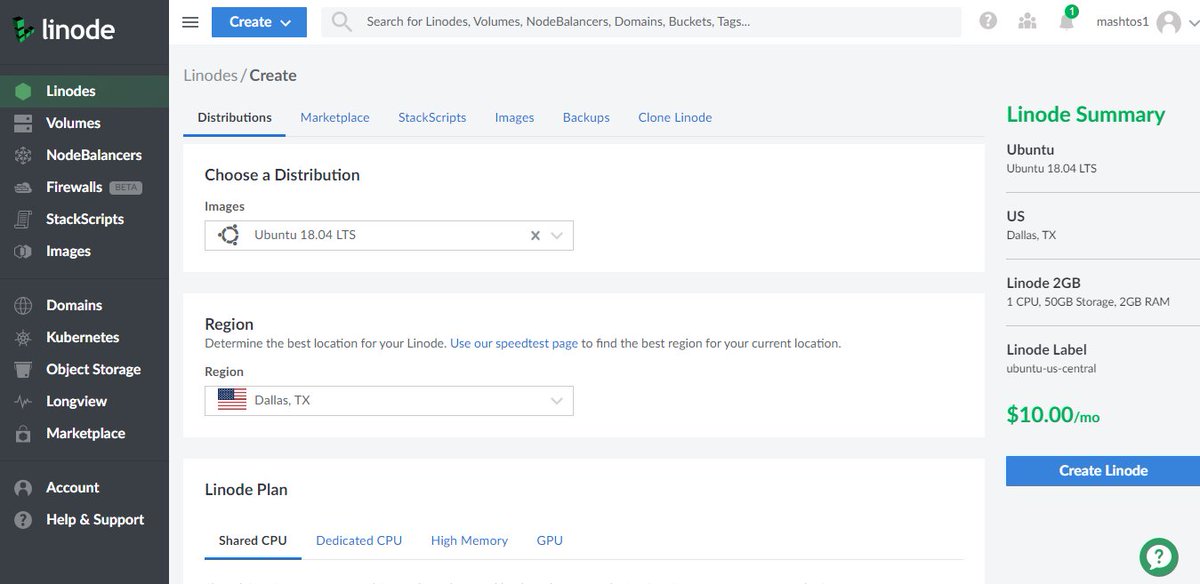Switch to the Clone Linode tab
The width and height of the screenshot is (1200, 584).
click(x=675, y=117)
